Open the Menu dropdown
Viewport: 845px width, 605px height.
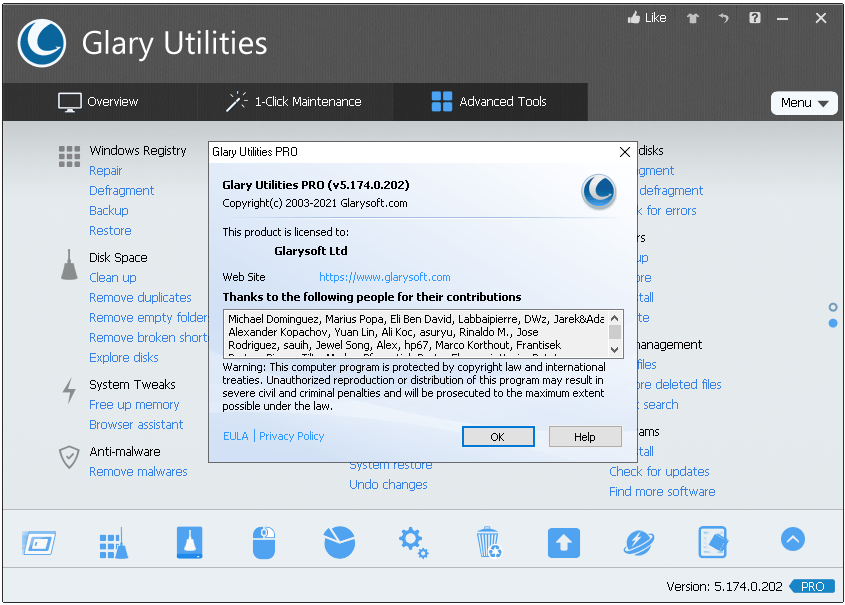pos(804,102)
